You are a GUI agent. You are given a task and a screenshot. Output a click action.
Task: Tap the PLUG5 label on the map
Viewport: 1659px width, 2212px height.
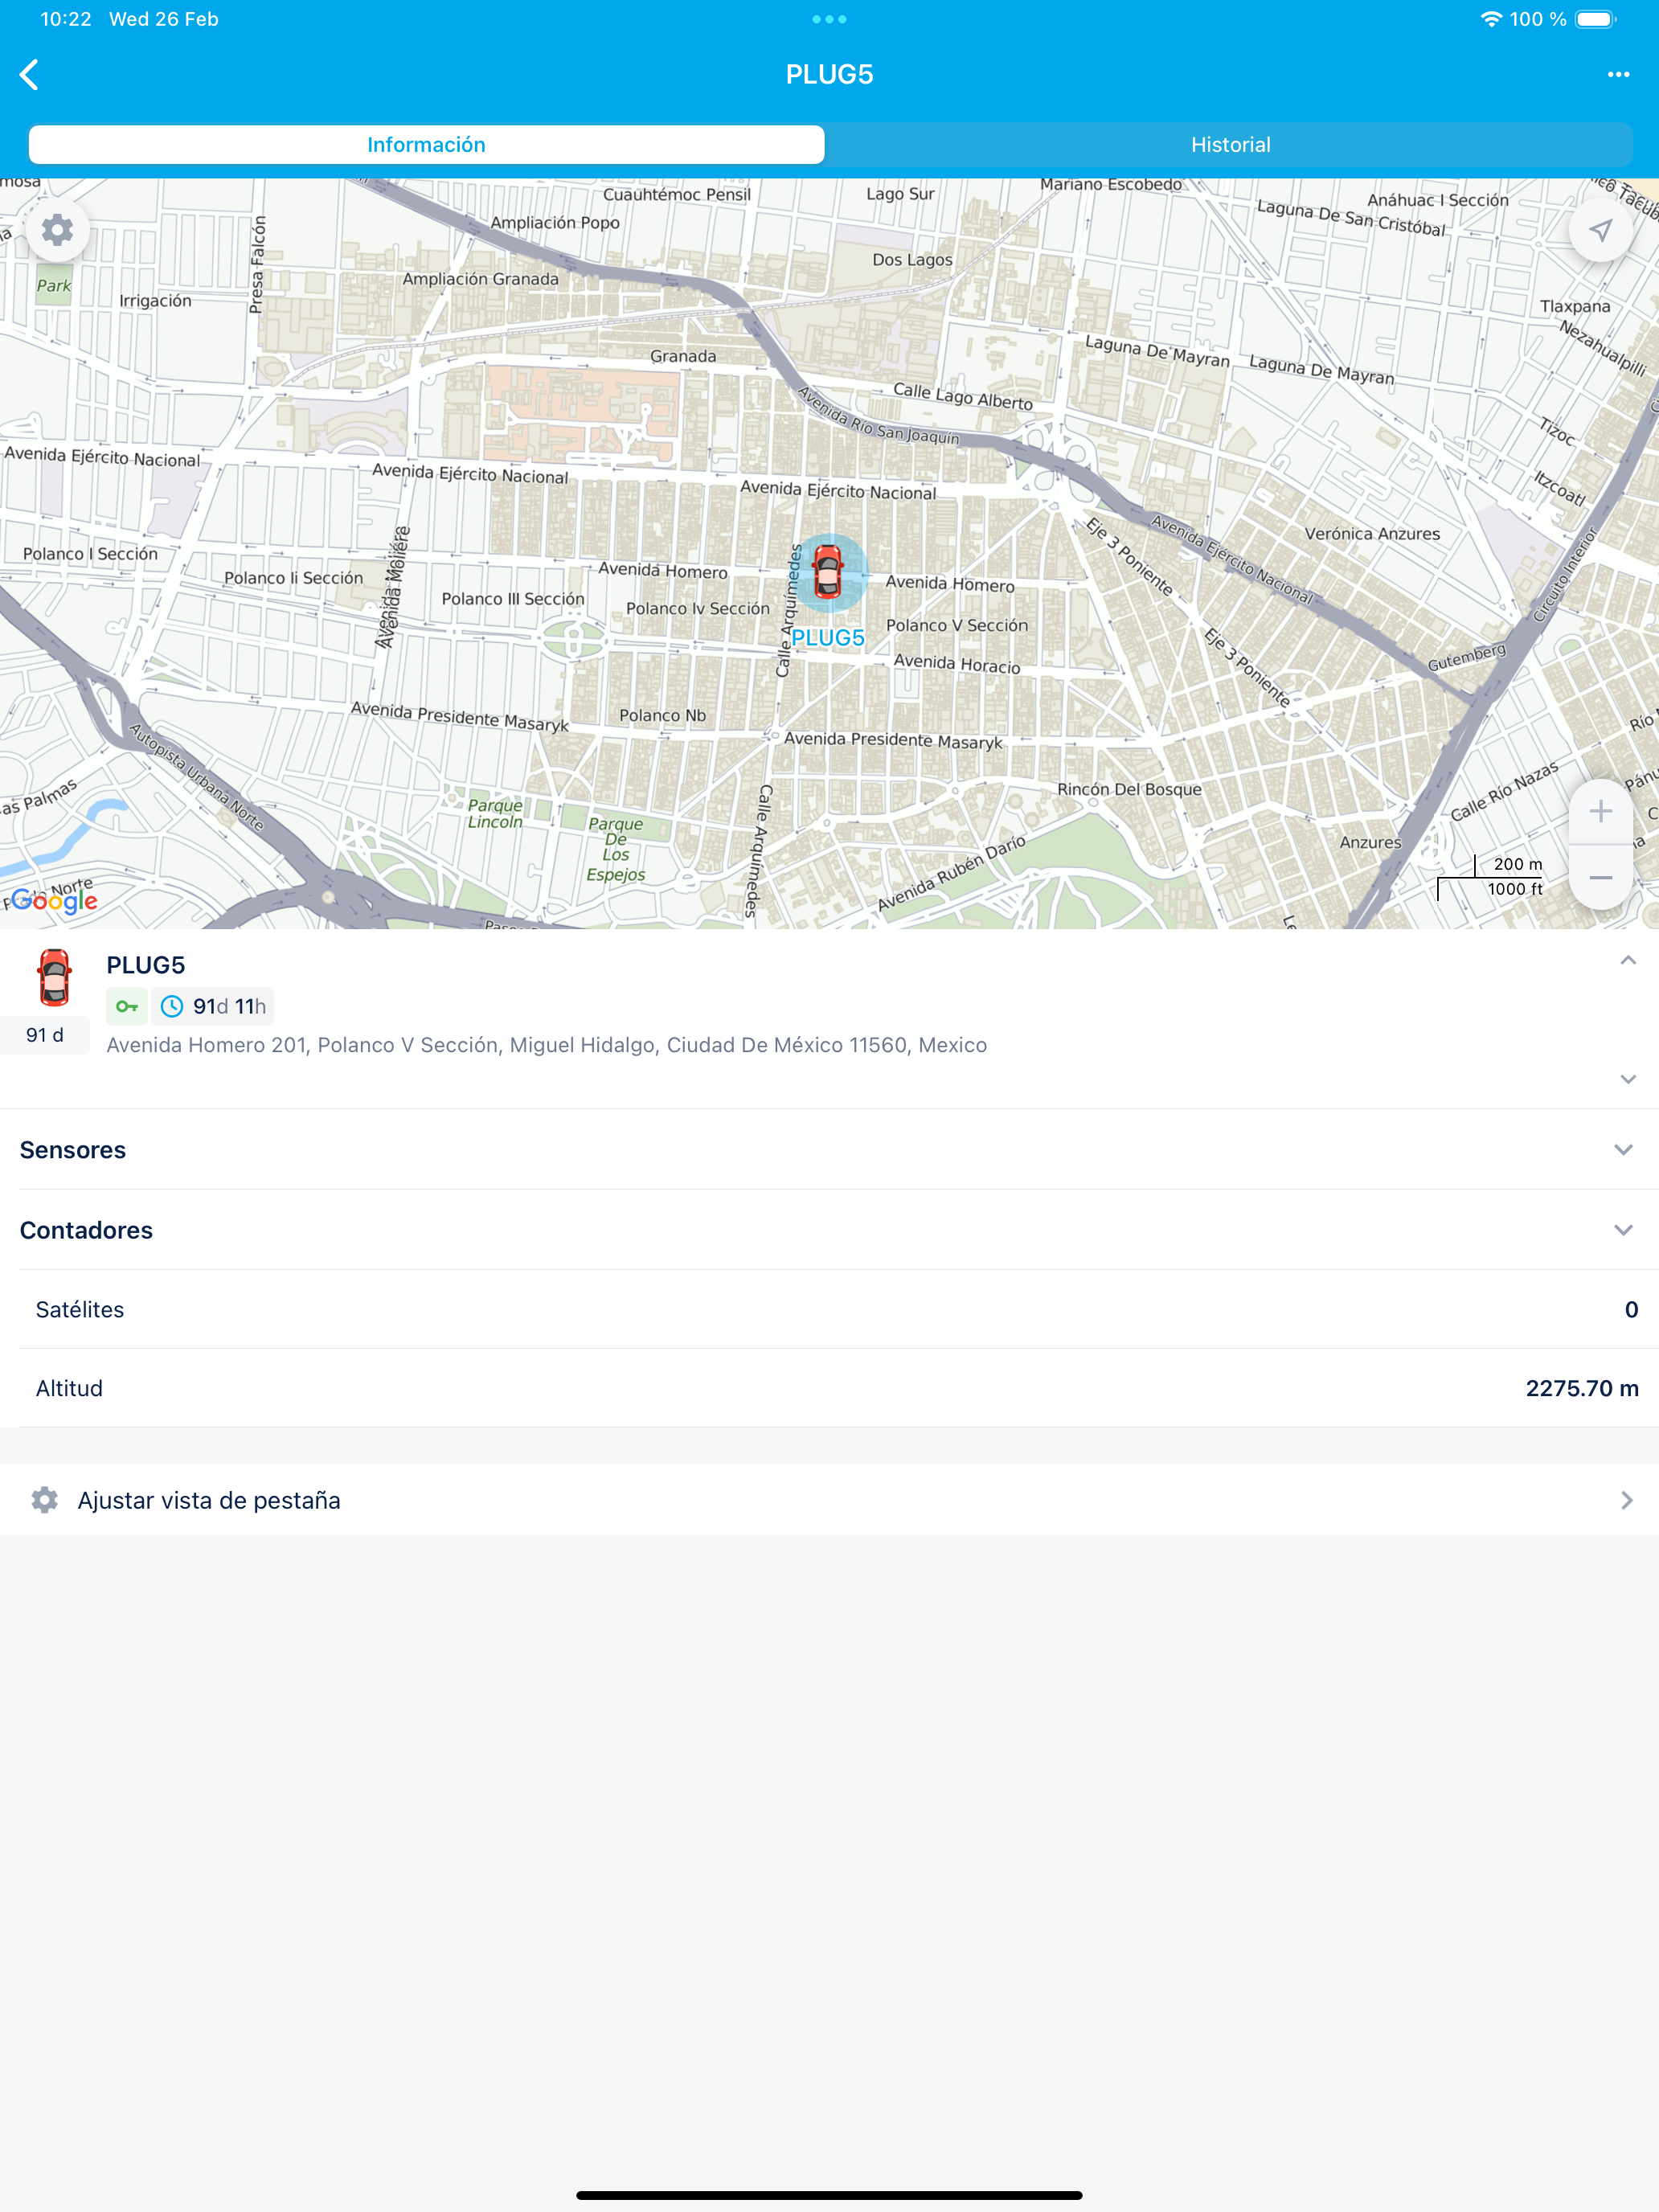pyautogui.click(x=827, y=637)
